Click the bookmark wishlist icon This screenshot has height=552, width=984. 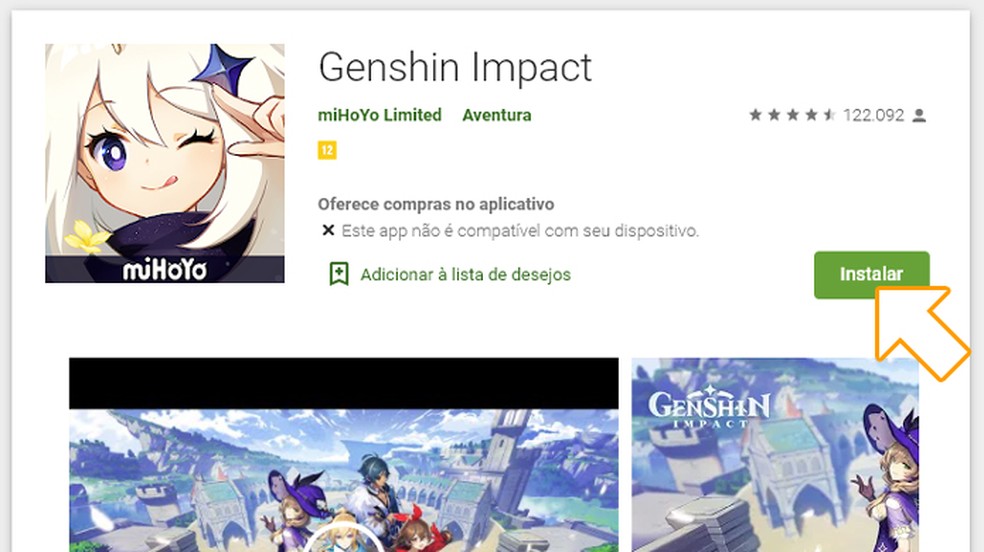click(x=339, y=274)
